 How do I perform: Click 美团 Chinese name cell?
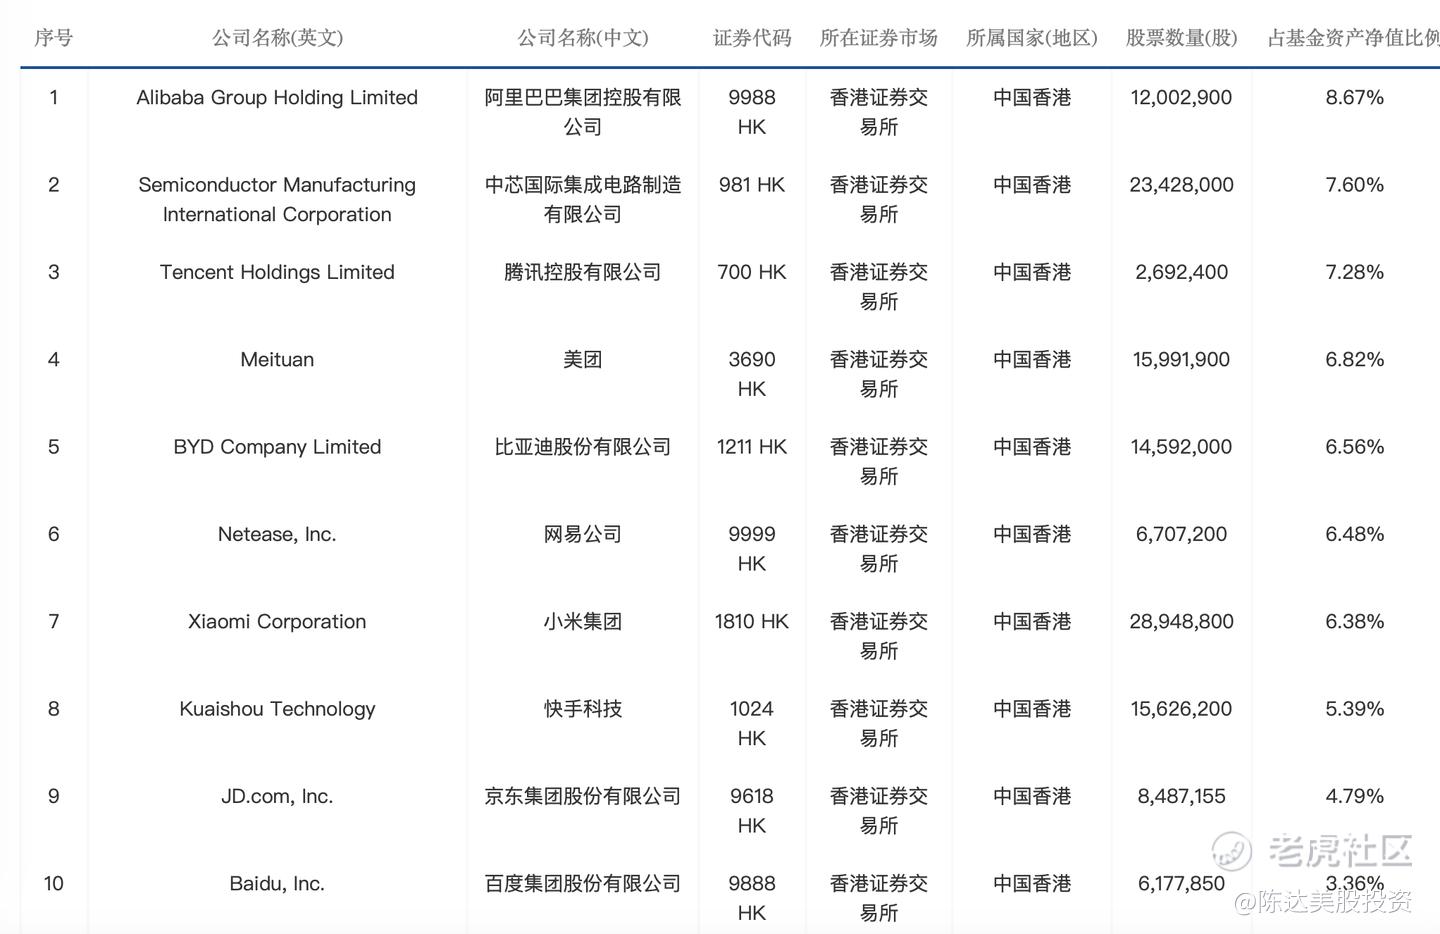pyautogui.click(x=583, y=359)
